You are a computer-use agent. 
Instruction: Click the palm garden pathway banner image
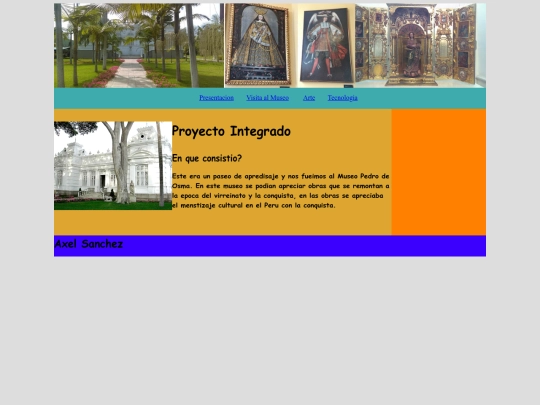(139, 45)
